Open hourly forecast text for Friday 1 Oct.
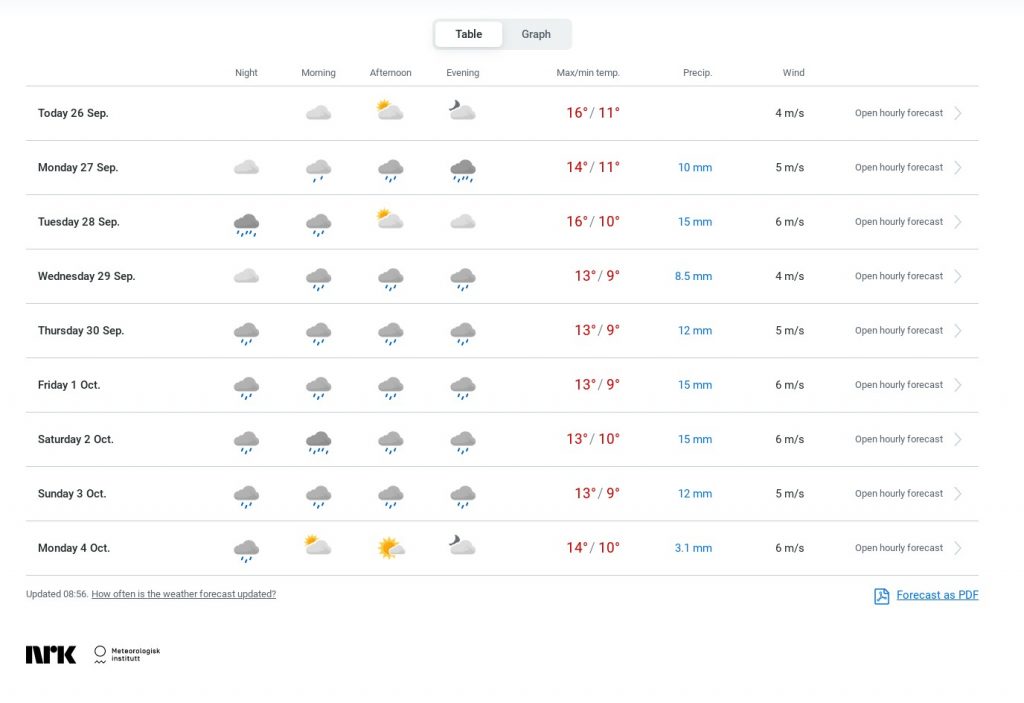 point(899,385)
